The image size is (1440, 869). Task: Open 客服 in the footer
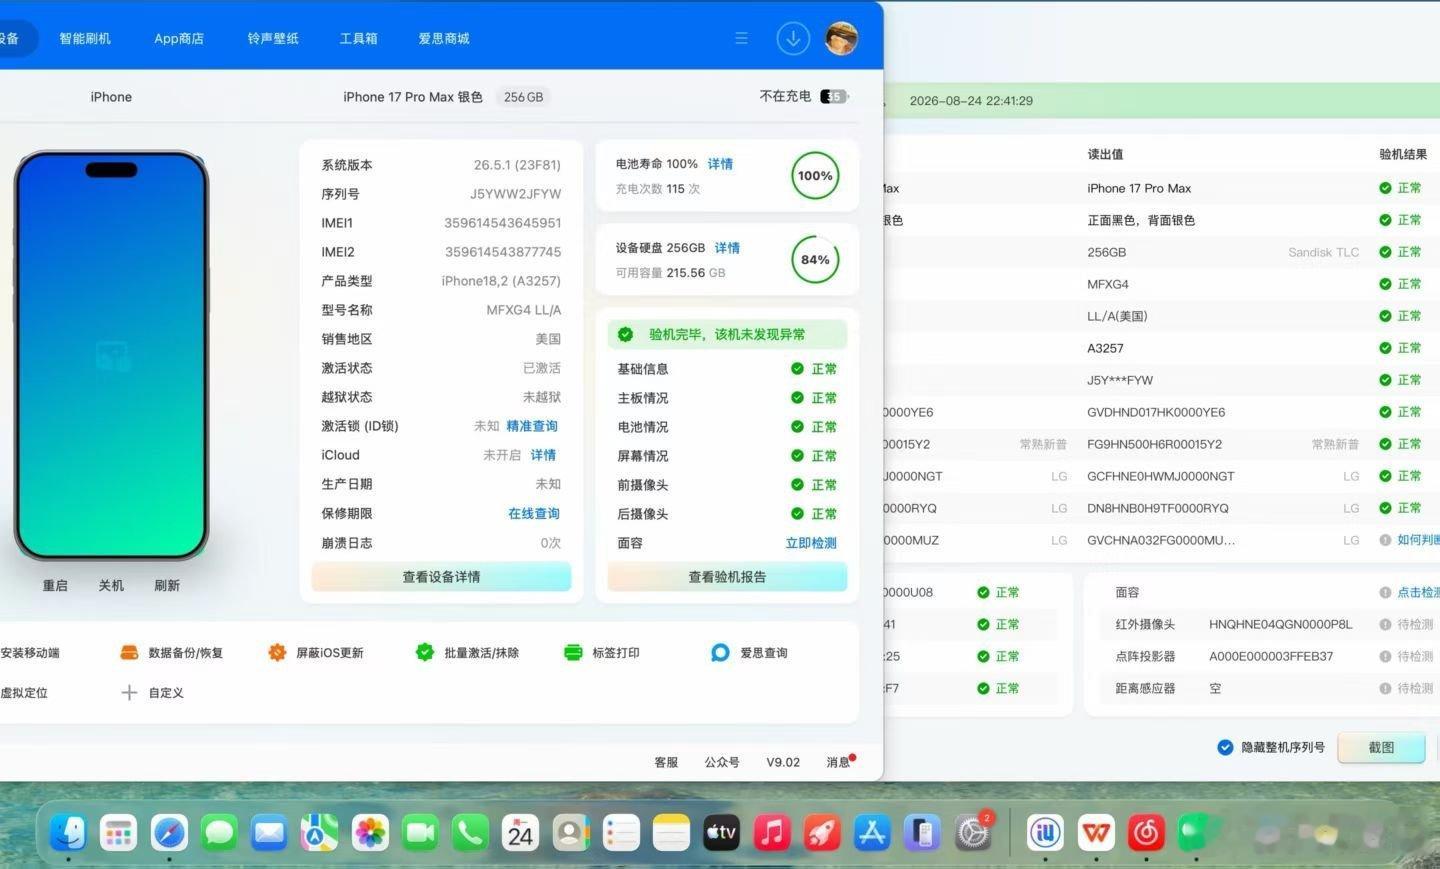pos(666,762)
